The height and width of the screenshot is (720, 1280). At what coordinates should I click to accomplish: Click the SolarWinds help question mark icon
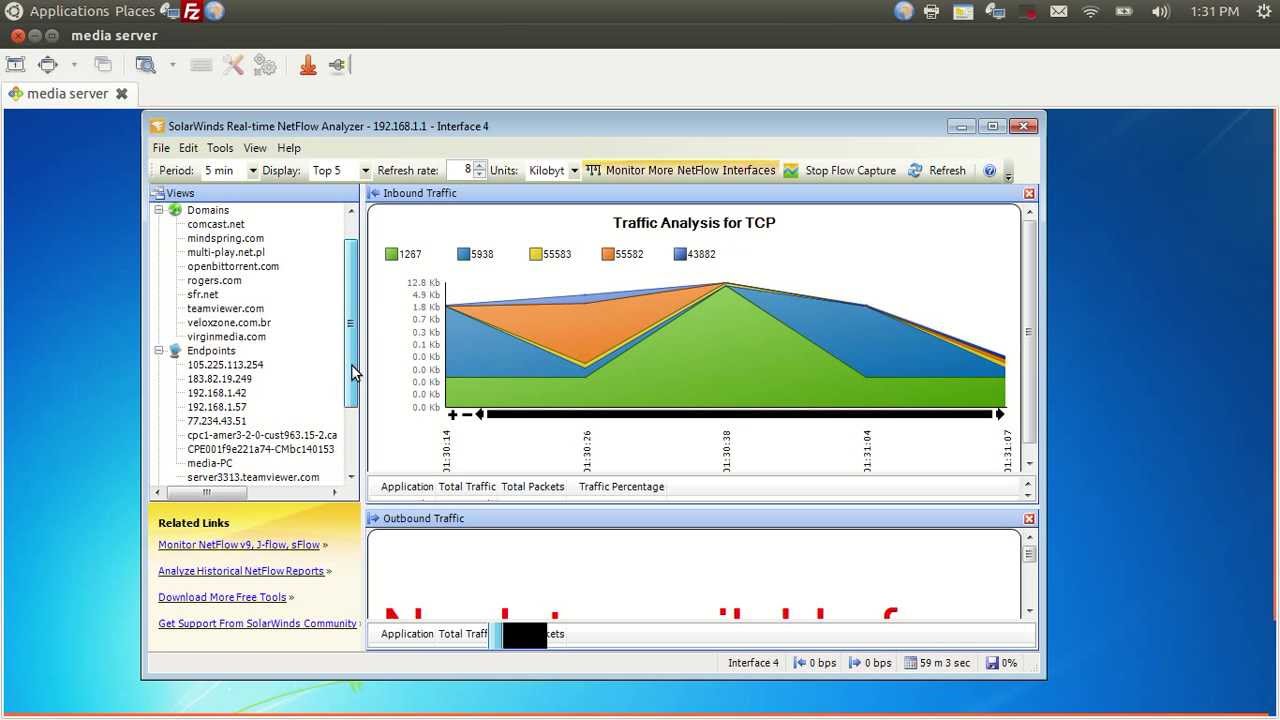pyautogui.click(x=989, y=171)
